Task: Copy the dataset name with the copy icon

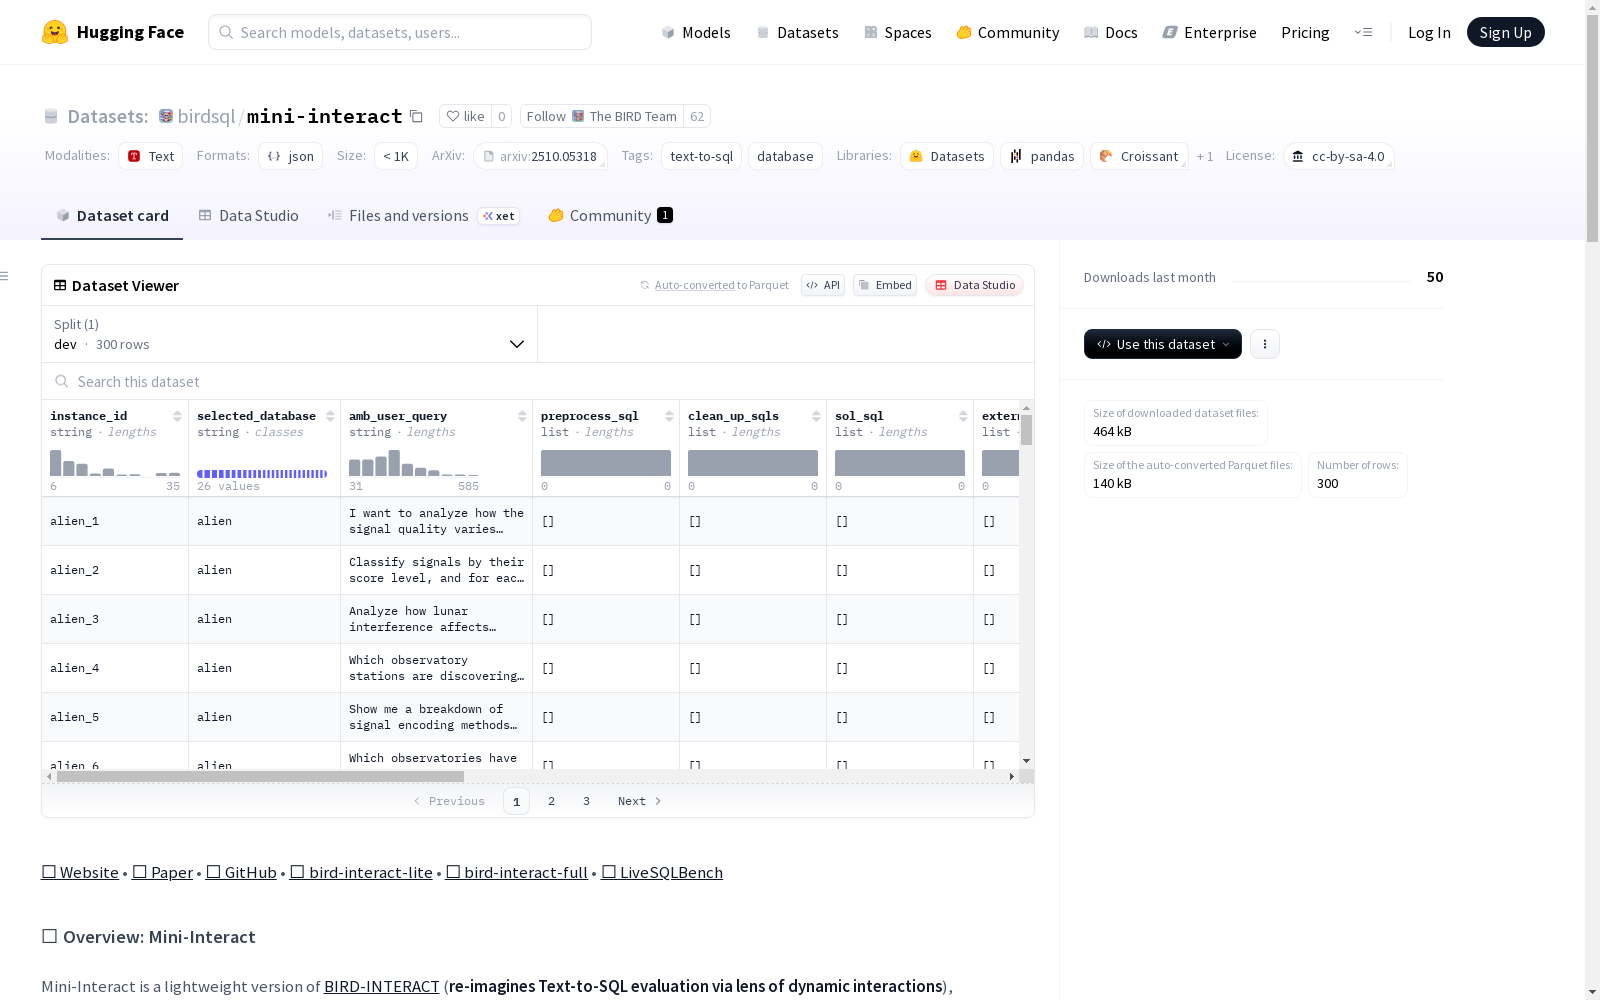Action: [x=416, y=116]
